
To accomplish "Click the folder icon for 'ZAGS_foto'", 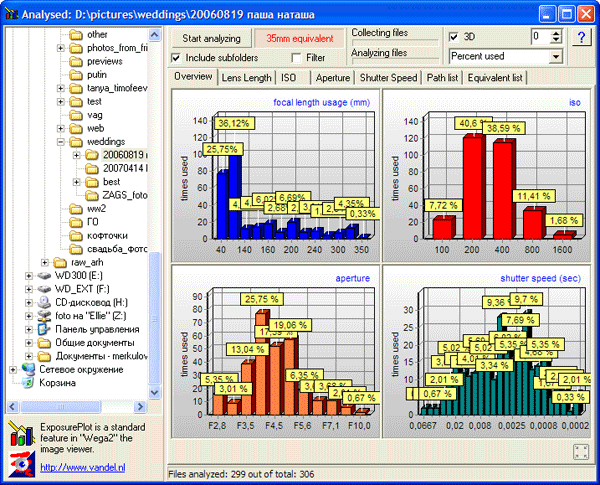I will click(92, 195).
